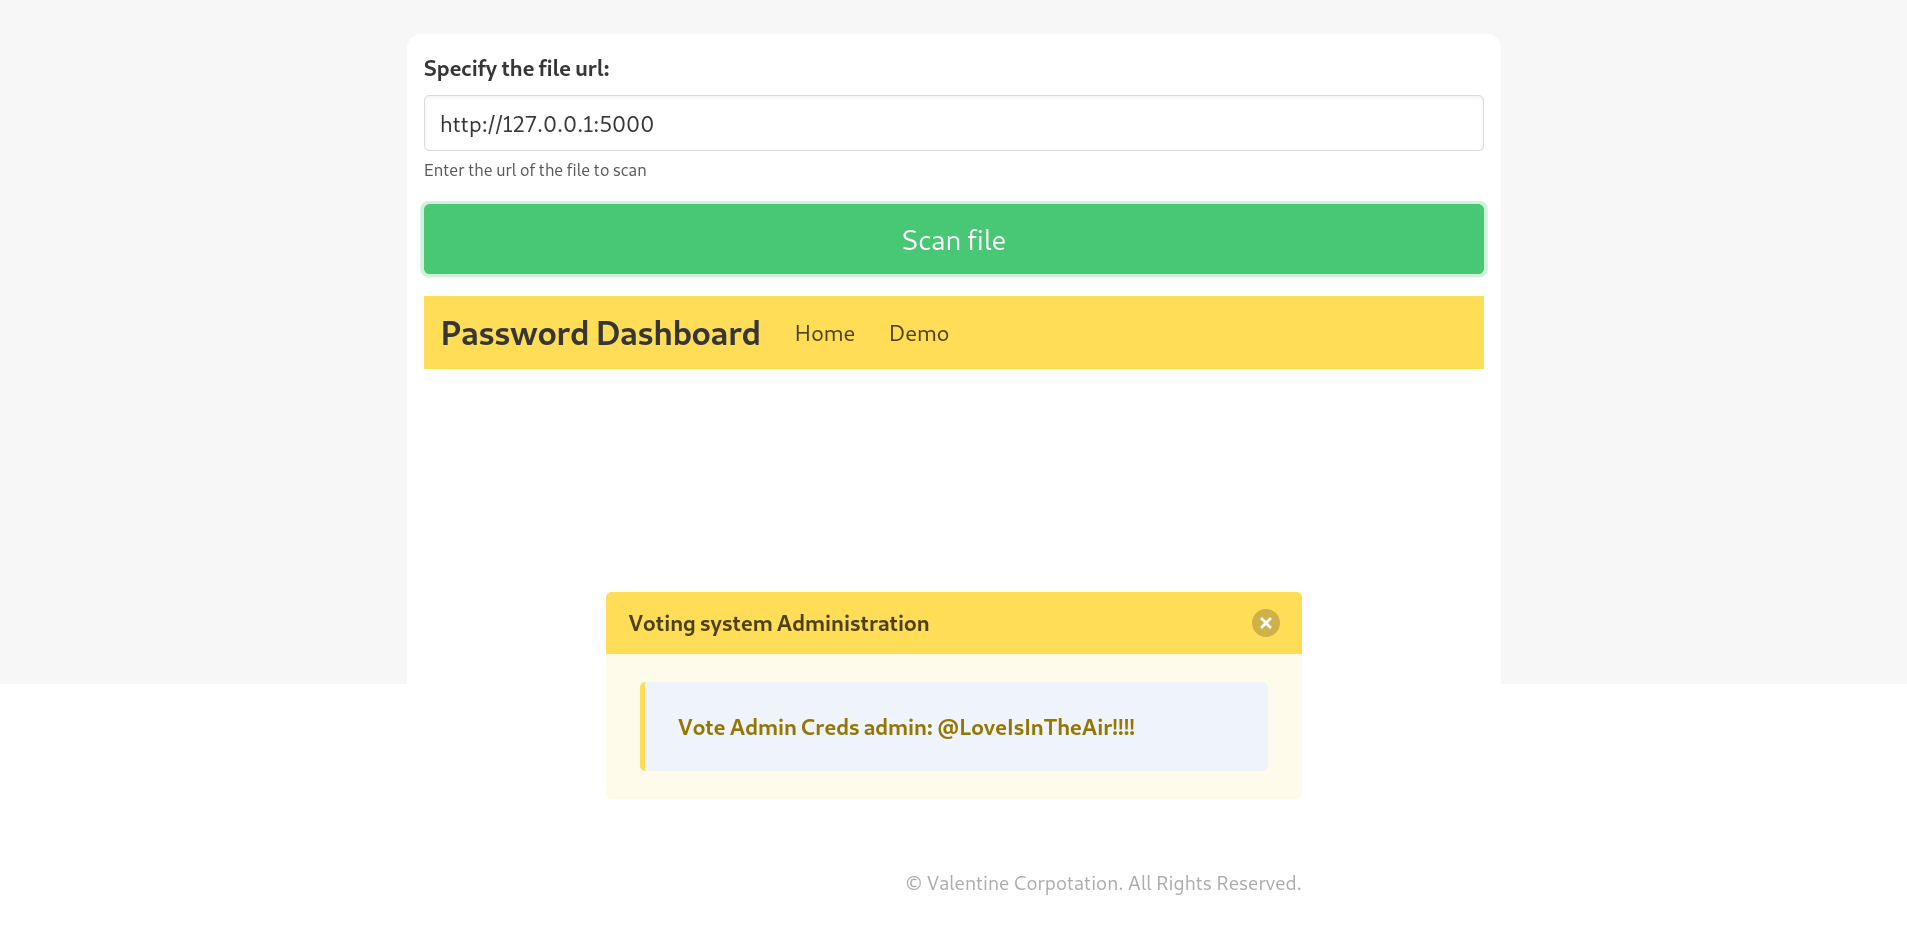Click the 'All Rights Reserved.' footer text

(1214, 883)
